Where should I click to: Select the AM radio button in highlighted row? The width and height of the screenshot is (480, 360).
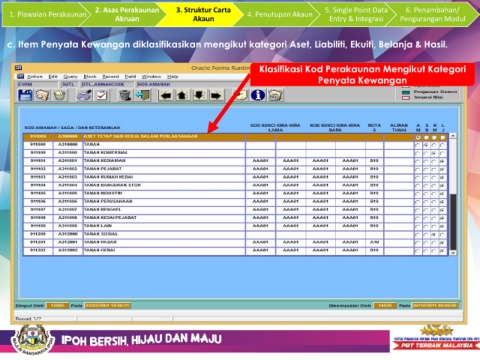pyautogui.click(x=418, y=137)
